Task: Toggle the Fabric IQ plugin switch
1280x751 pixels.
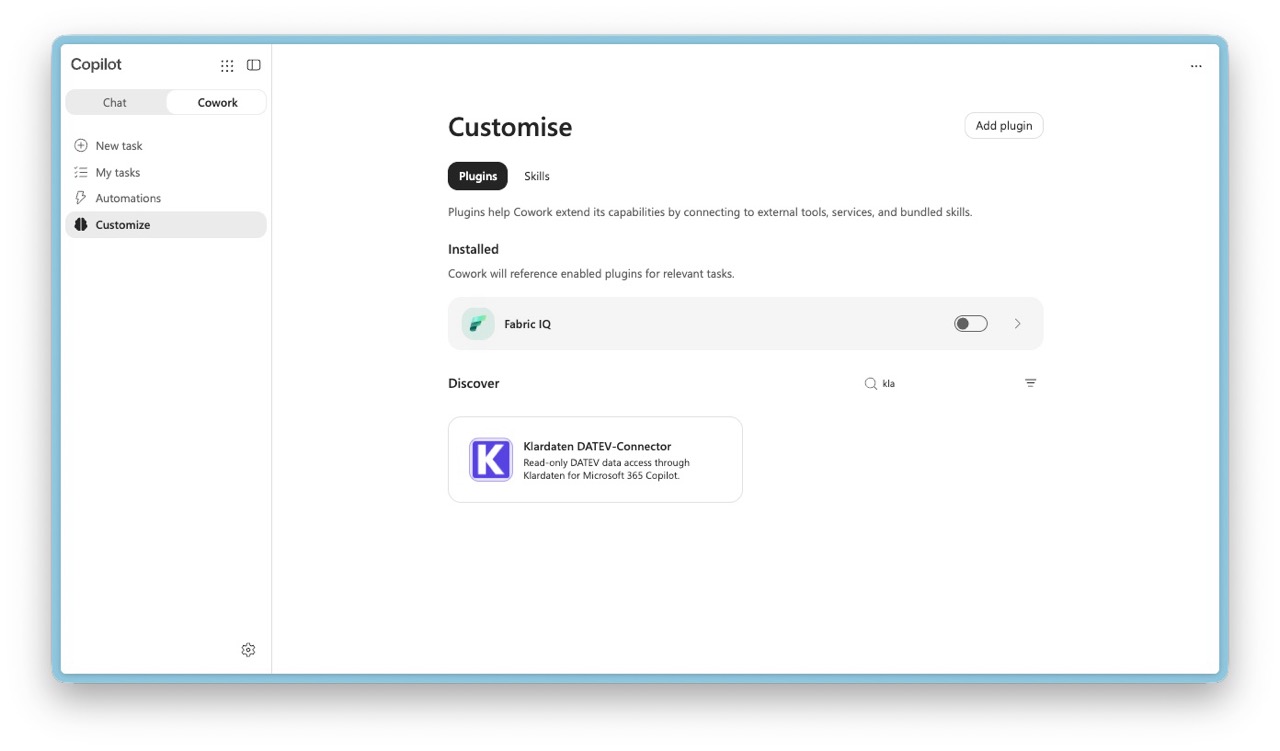Action: pyautogui.click(x=971, y=324)
